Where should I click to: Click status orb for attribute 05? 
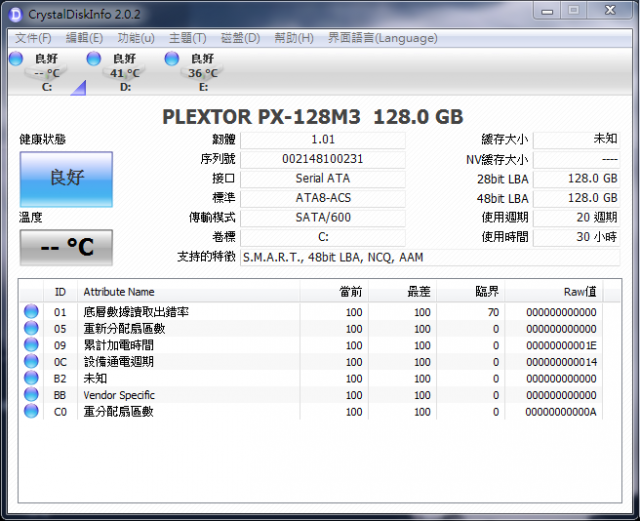pyautogui.click(x=31, y=328)
